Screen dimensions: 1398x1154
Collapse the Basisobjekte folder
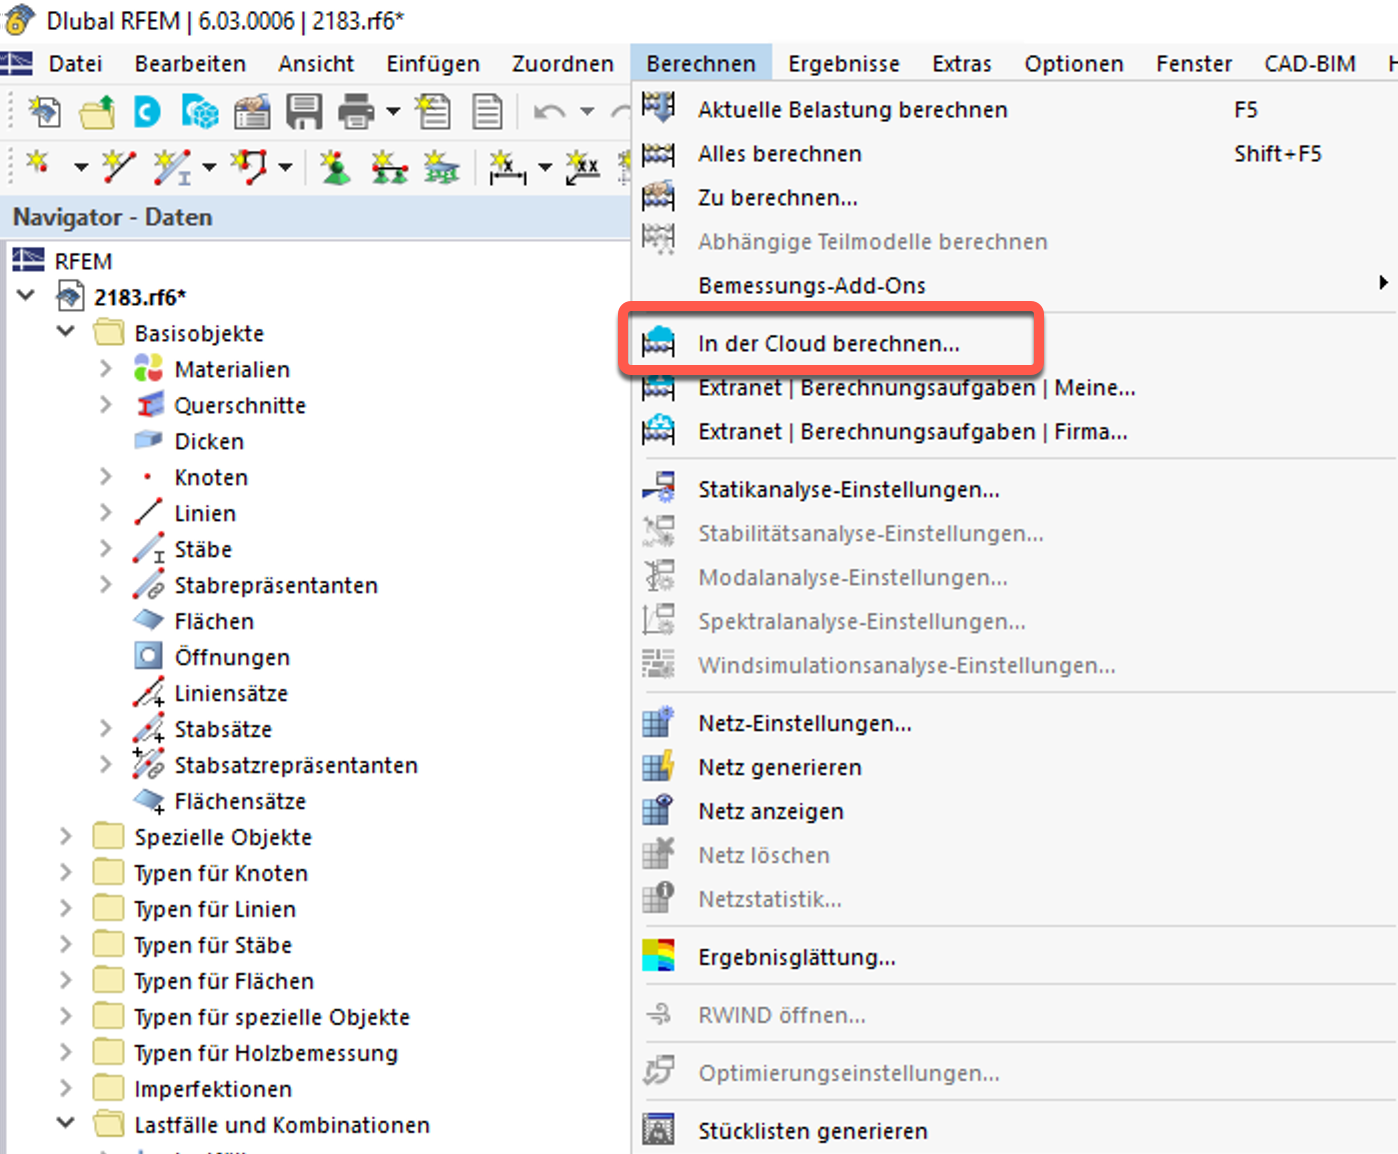tap(66, 332)
